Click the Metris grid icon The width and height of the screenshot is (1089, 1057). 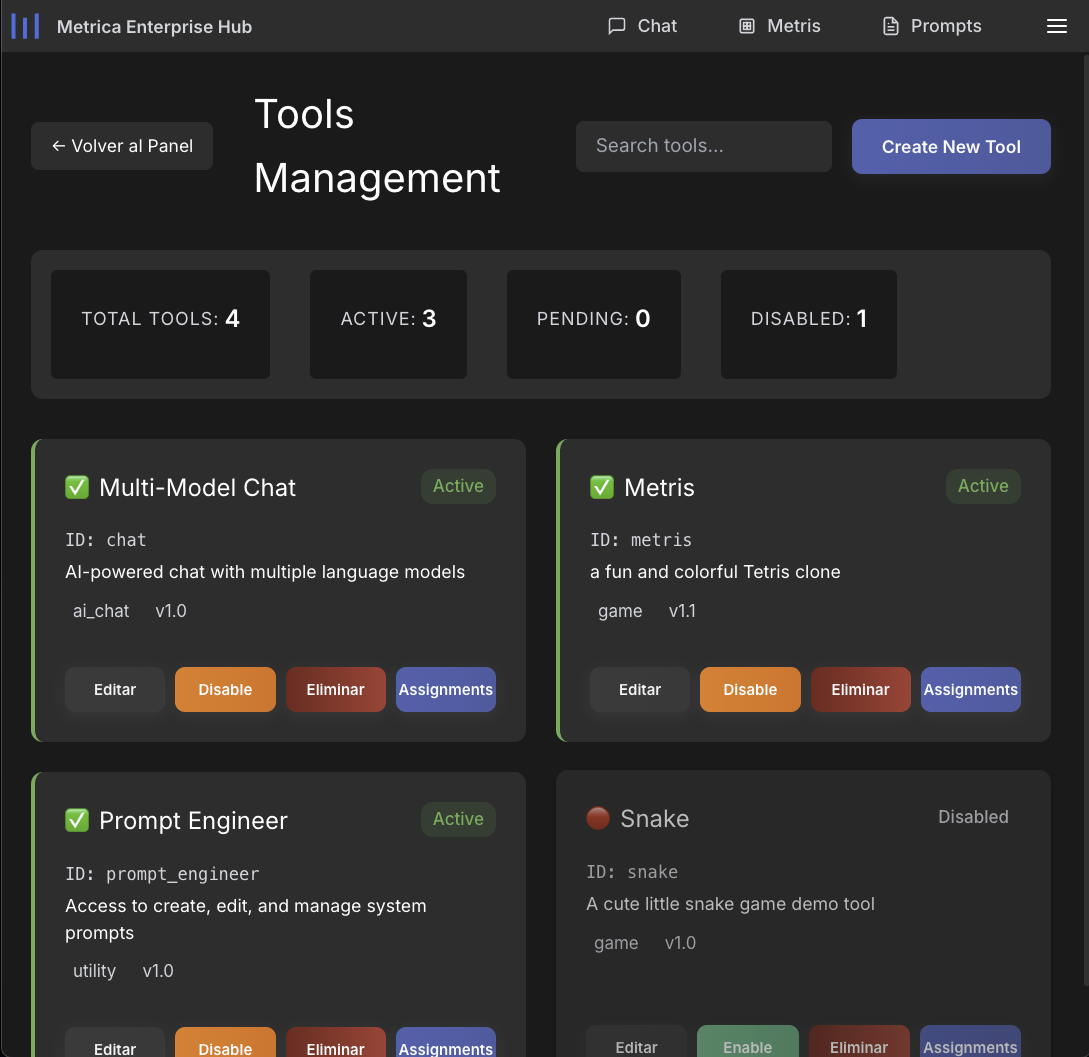pyautogui.click(x=747, y=26)
